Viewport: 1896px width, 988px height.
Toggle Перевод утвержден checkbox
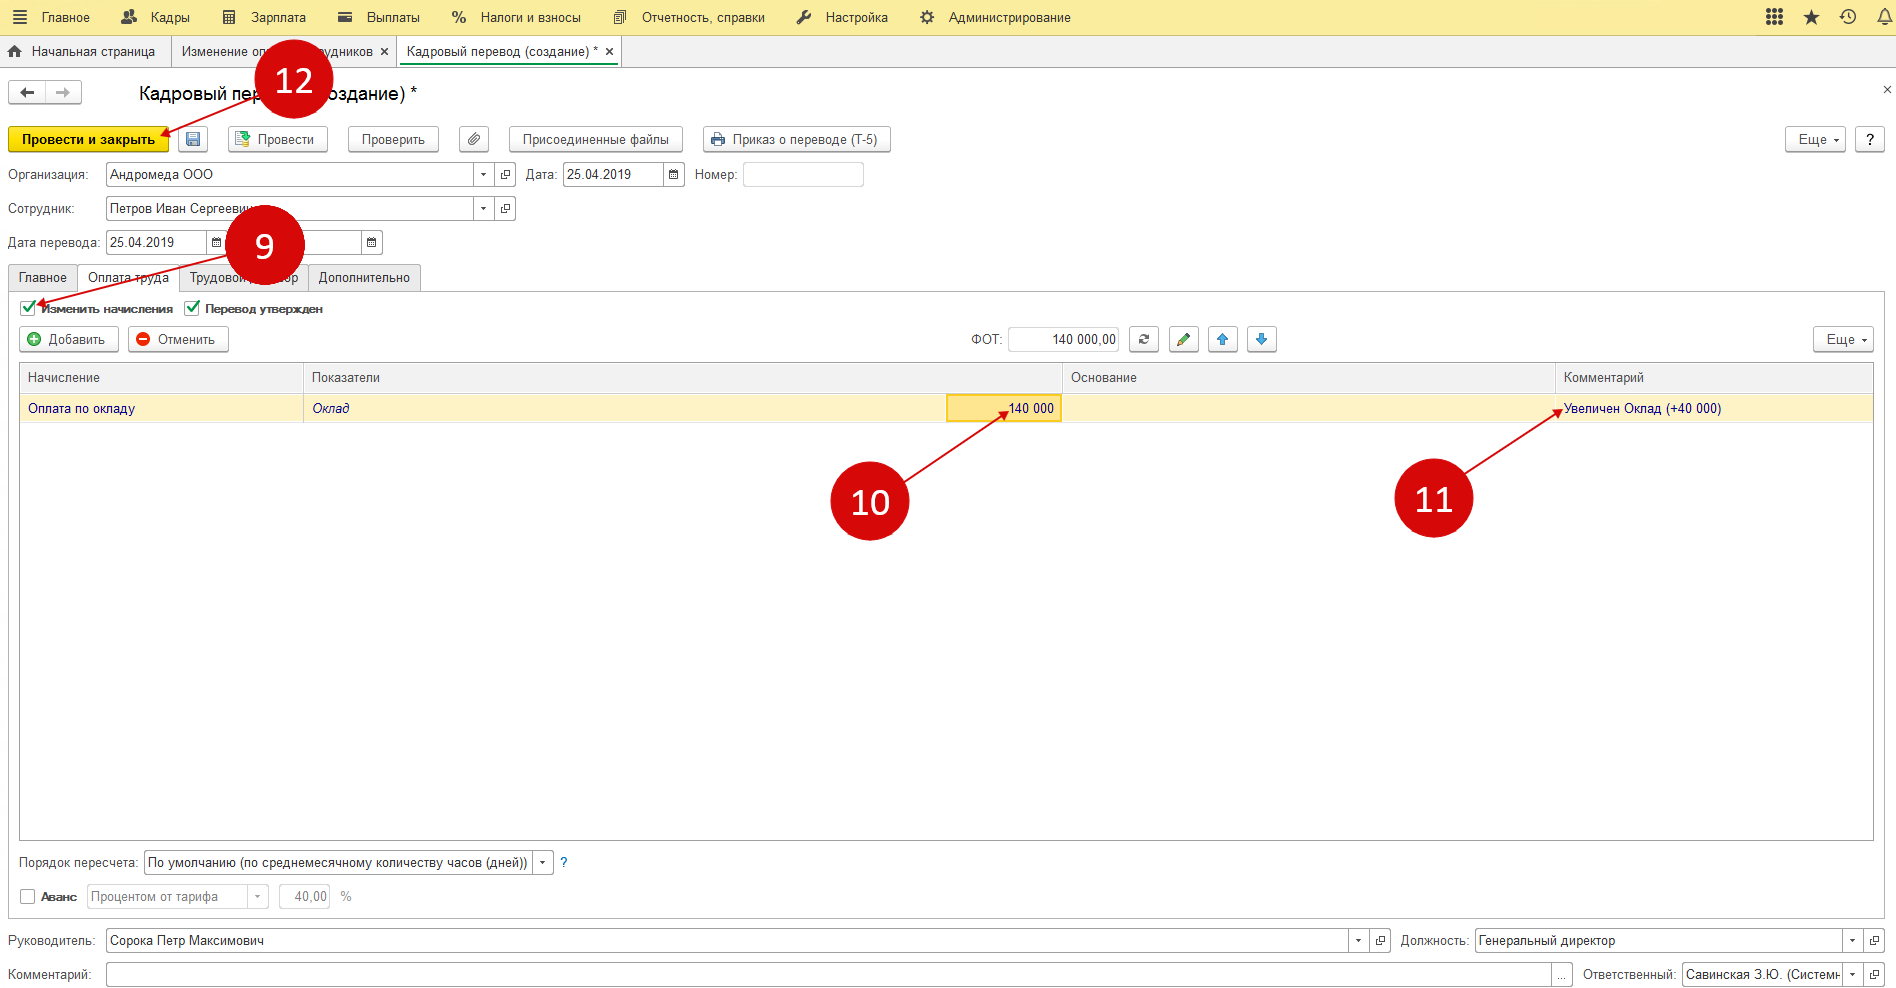click(192, 308)
